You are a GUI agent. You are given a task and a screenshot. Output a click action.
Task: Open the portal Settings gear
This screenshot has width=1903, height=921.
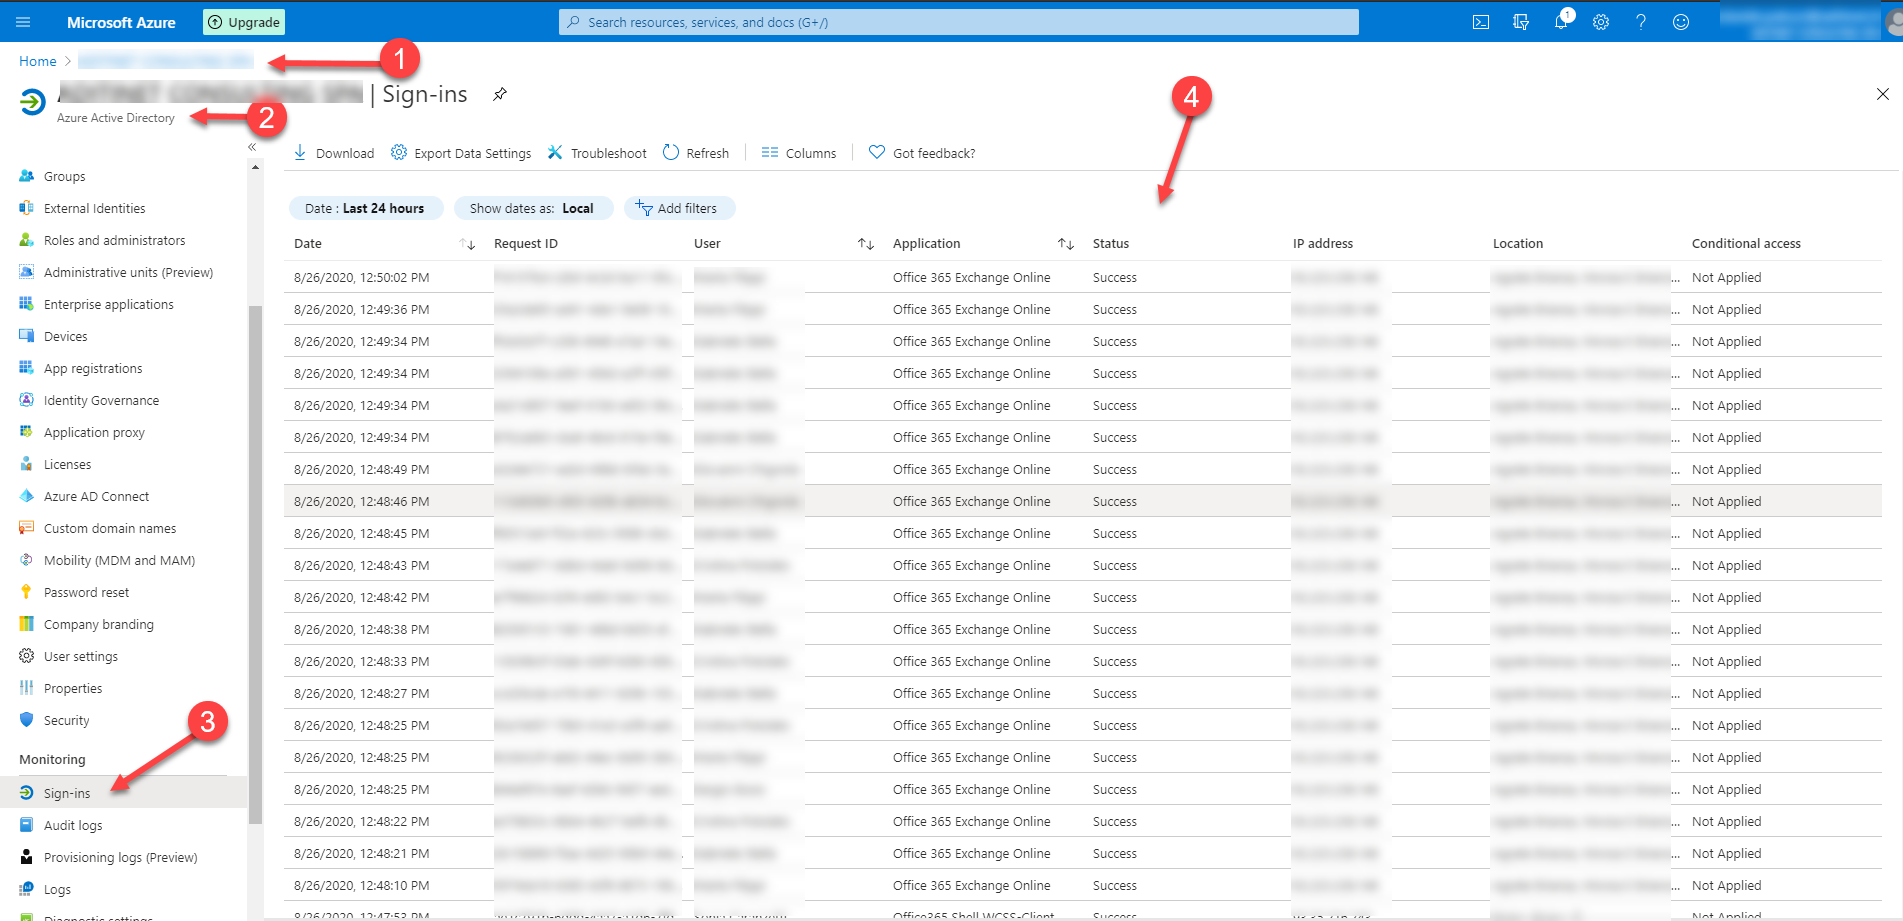(x=1601, y=21)
